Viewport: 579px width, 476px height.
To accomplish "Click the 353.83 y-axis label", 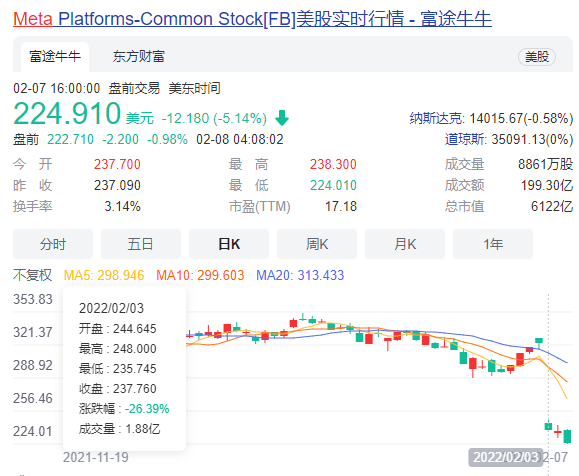I will pos(33,299).
